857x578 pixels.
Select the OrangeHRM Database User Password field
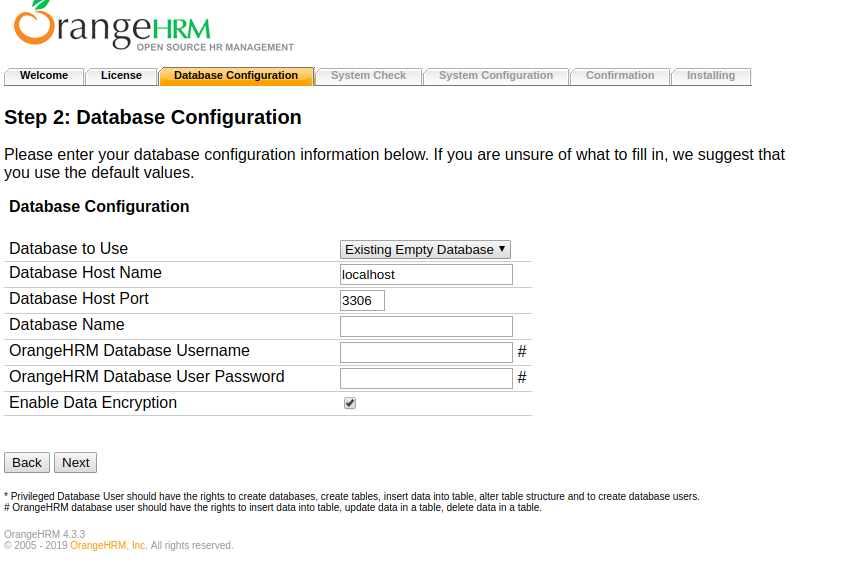pos(426,378)
